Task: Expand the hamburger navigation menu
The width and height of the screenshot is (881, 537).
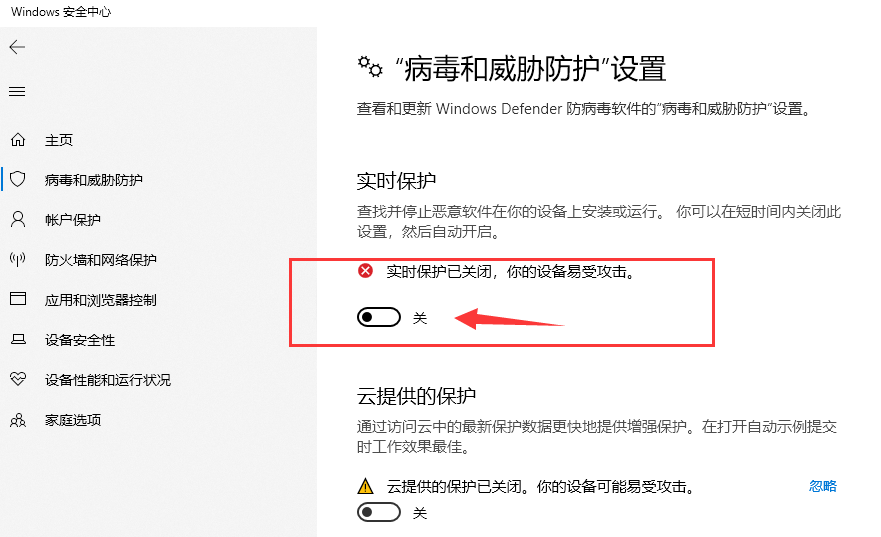Action: click(x=17, y=92)
